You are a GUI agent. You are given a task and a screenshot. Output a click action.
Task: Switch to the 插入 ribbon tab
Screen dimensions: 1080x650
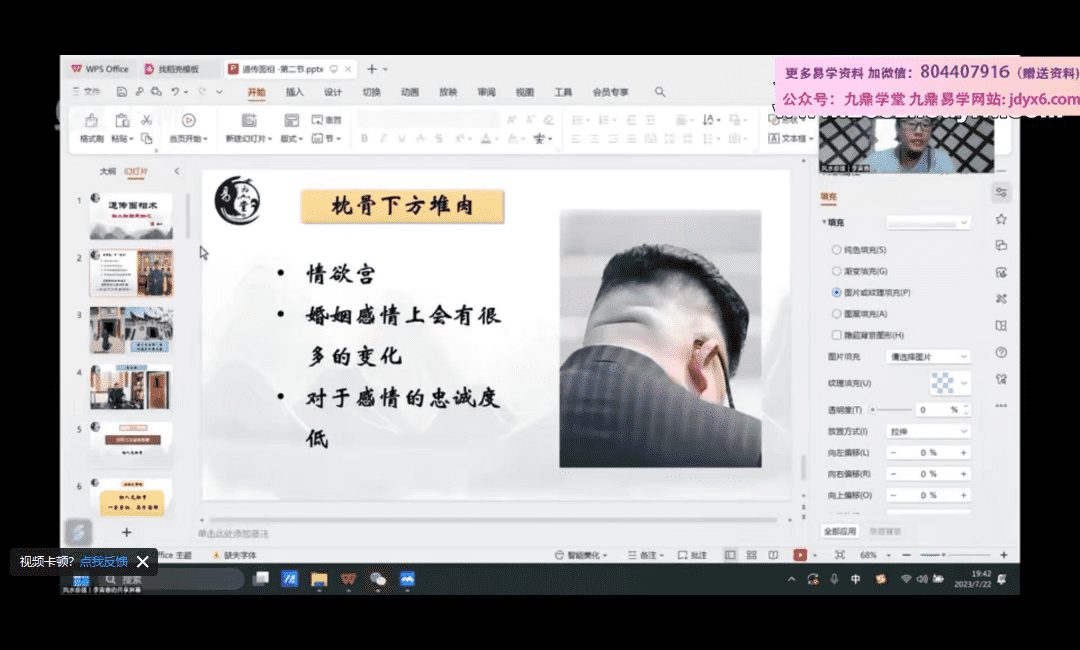[295, 92]
